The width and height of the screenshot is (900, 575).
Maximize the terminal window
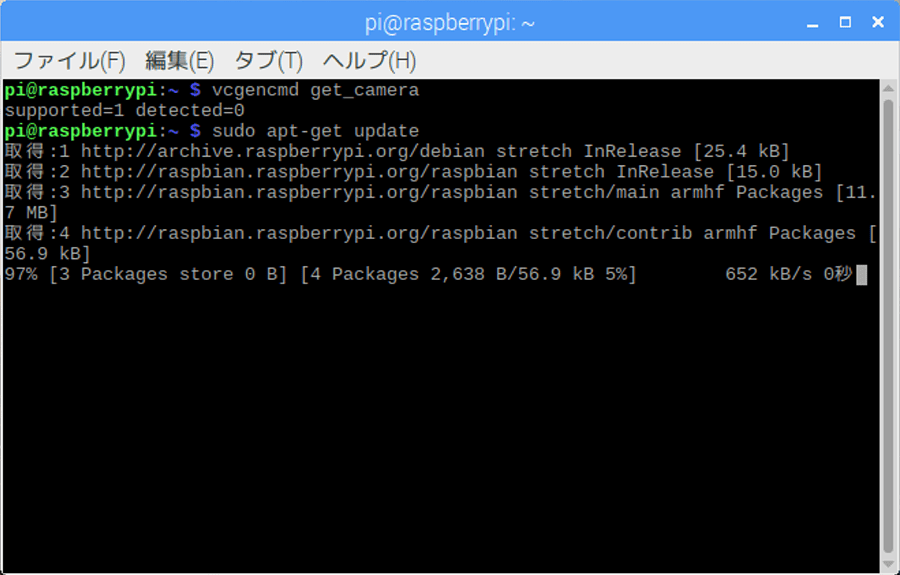pyautogui.click(x=845, y=22)
